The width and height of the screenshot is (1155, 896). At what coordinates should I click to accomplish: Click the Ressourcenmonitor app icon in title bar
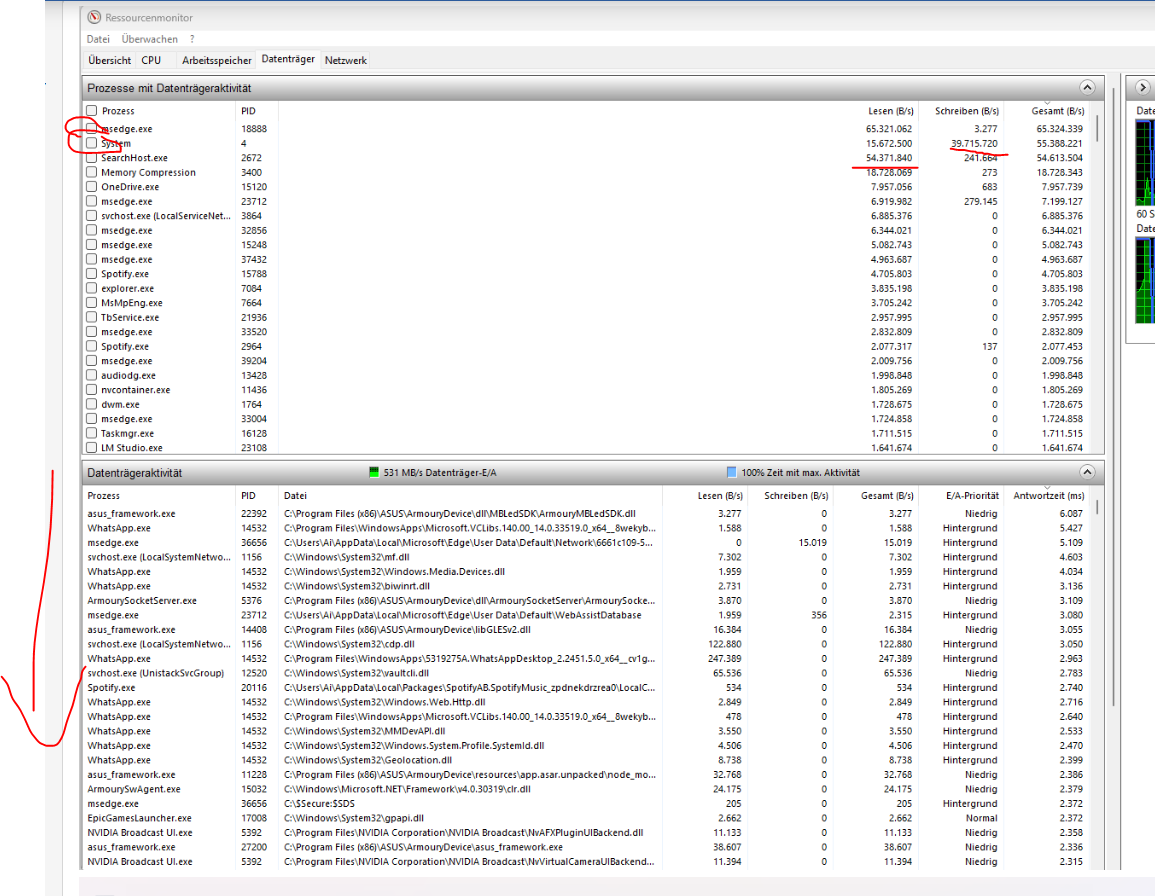tap(94, 17)
